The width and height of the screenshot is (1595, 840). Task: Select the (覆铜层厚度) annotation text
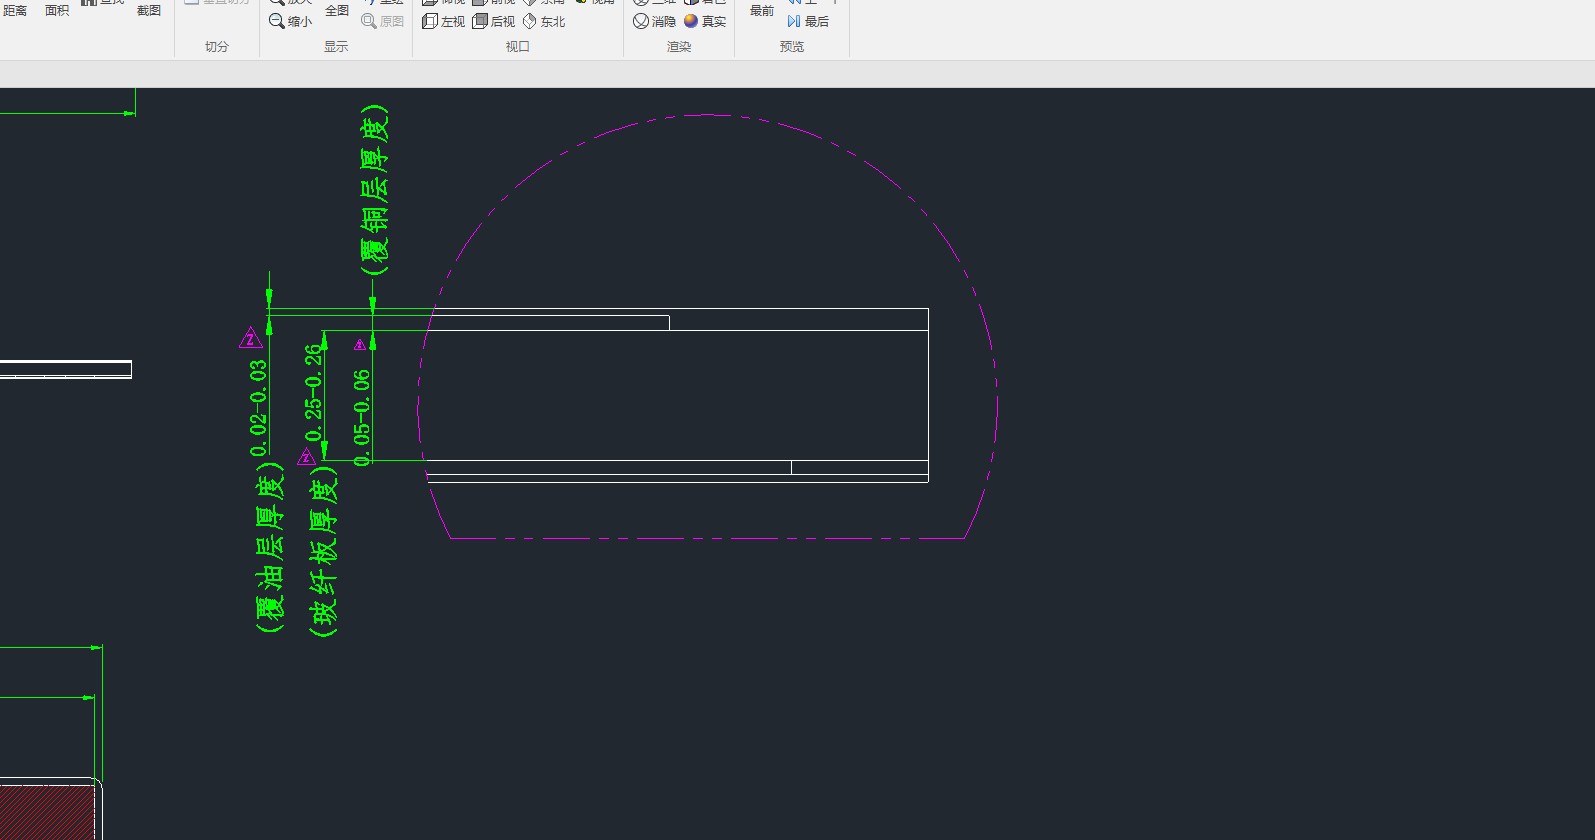(375, 190)
